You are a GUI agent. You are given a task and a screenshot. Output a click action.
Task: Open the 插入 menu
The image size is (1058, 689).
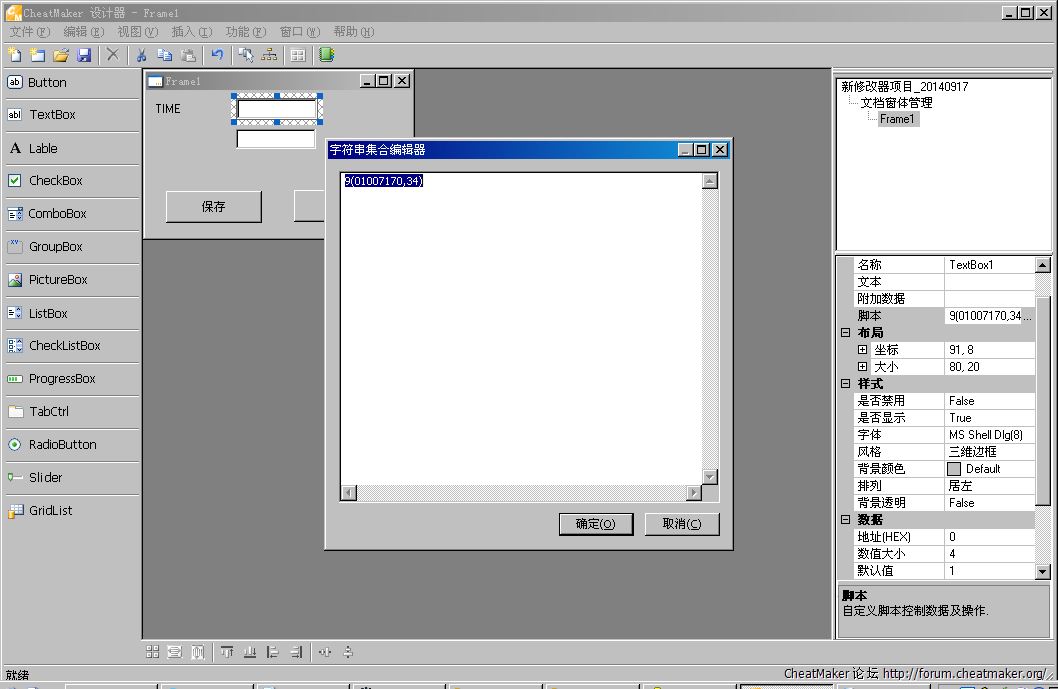point(191,32)
